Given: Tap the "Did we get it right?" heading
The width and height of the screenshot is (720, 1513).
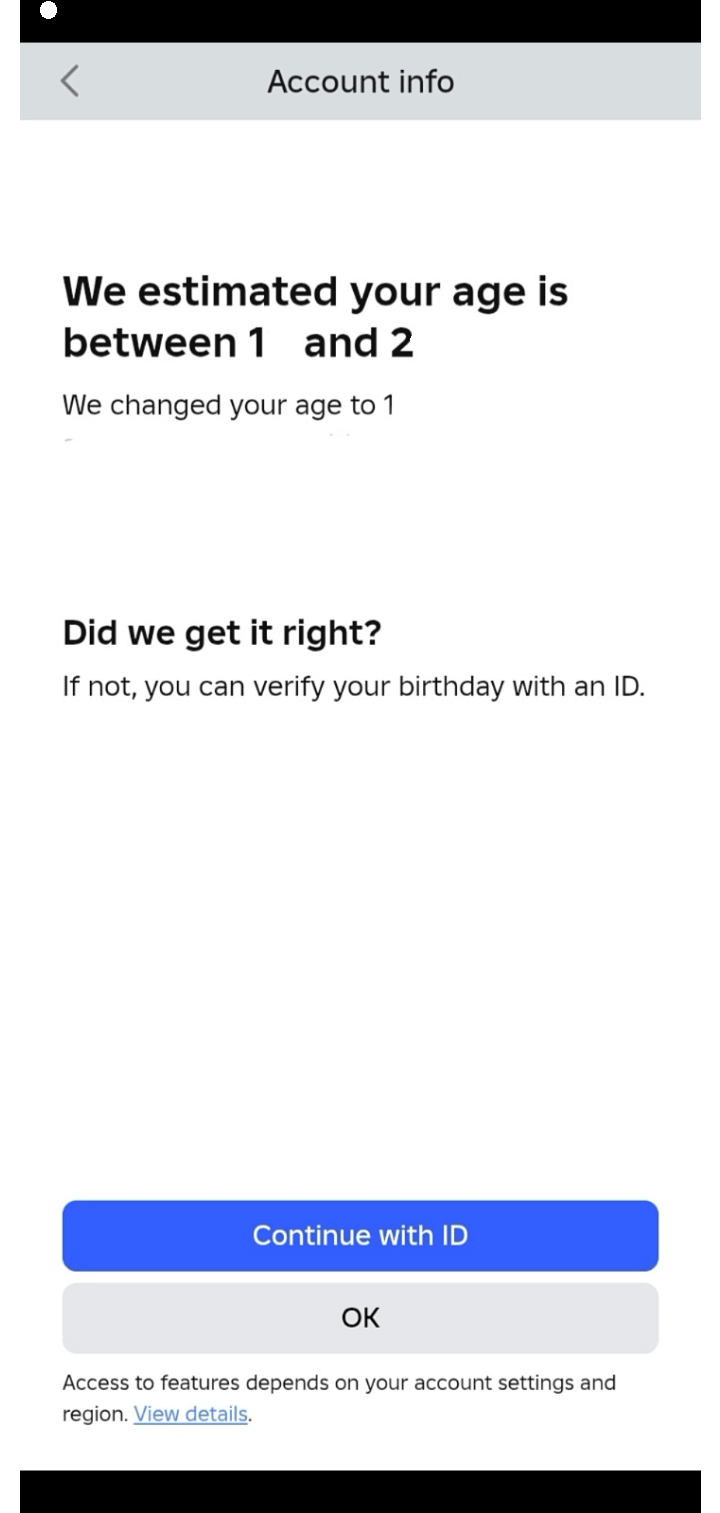Looking at the screenshot, I should [x=222, y=632].
